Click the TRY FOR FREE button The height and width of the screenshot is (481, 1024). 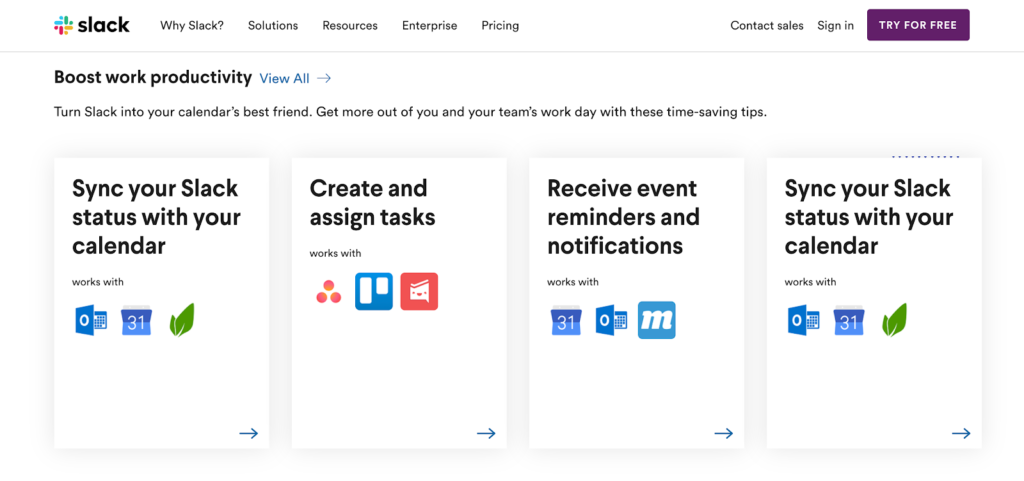pyautogui.click(x=918, y=25)
